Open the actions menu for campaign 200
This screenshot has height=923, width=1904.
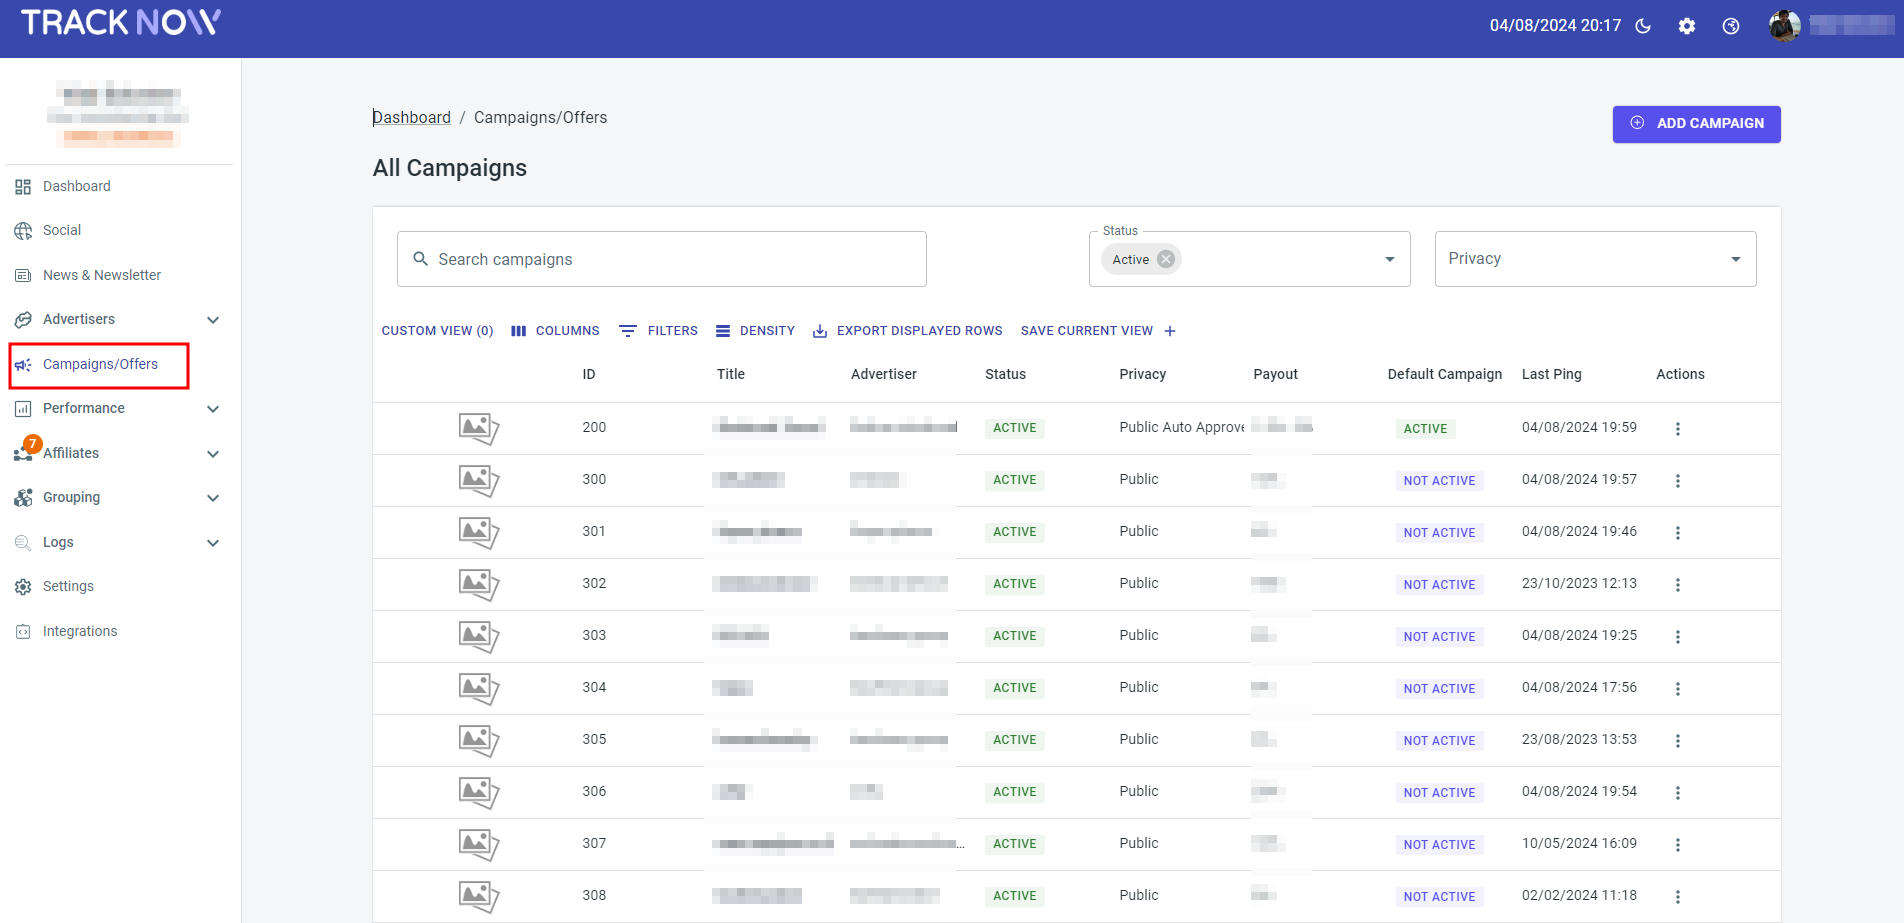pos(1678,428)
